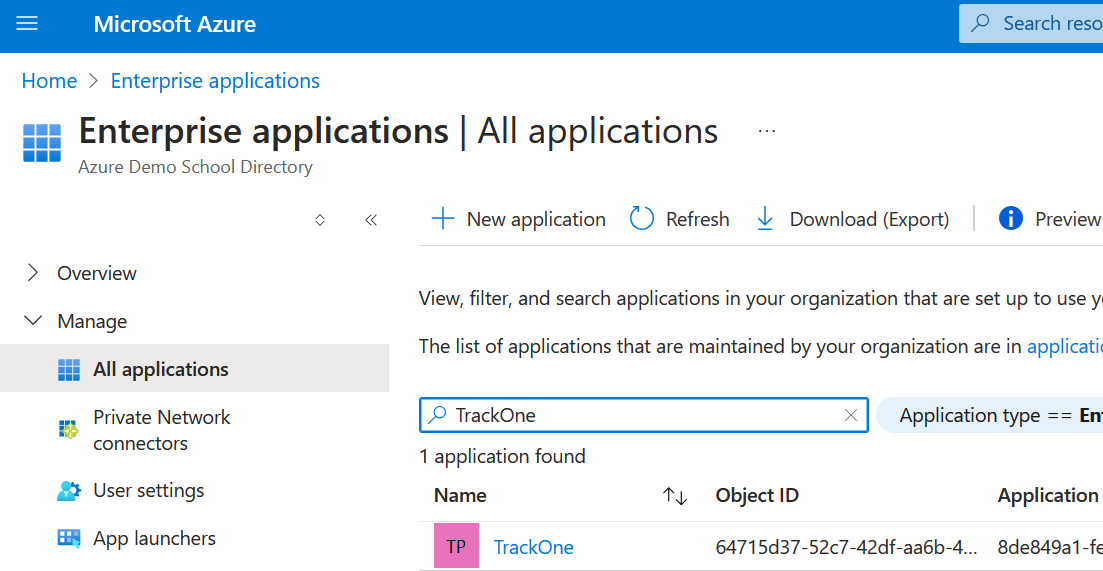1103x571 pixels.
Task: Click the User settings icon
Action: pos(69,491)
